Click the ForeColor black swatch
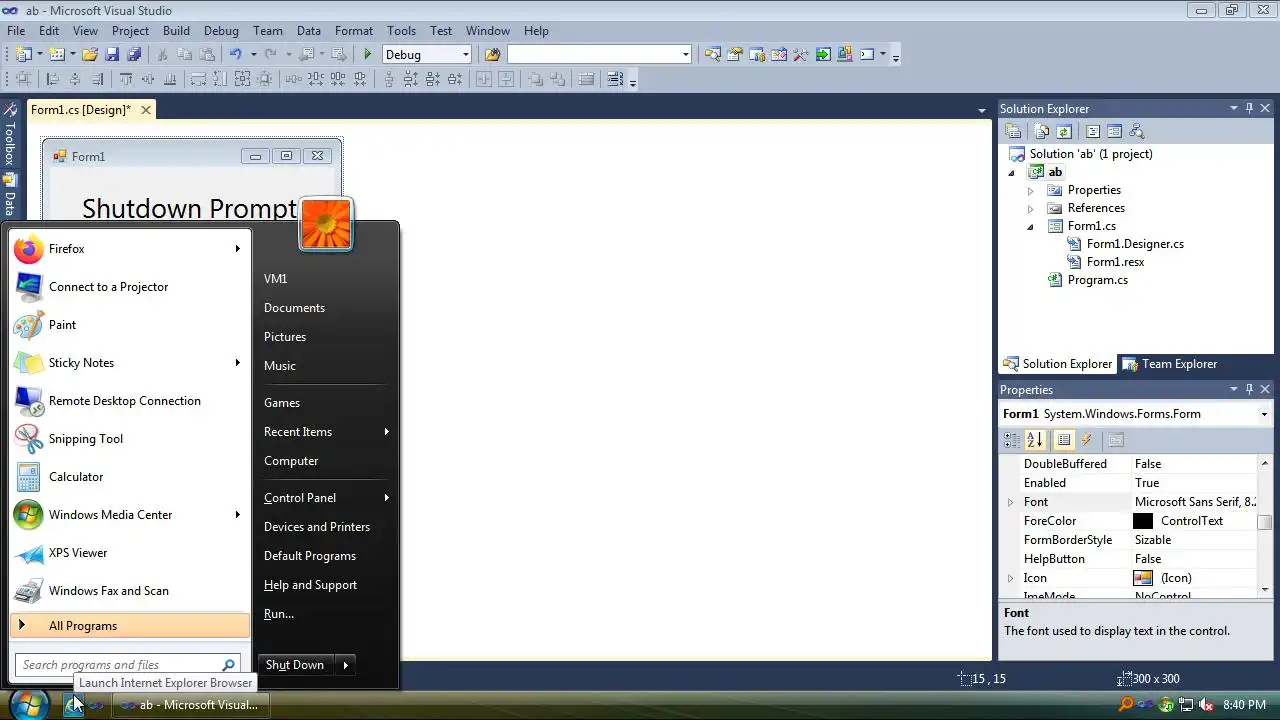This screenshot has height=720, width=1280. (1143, 521)
